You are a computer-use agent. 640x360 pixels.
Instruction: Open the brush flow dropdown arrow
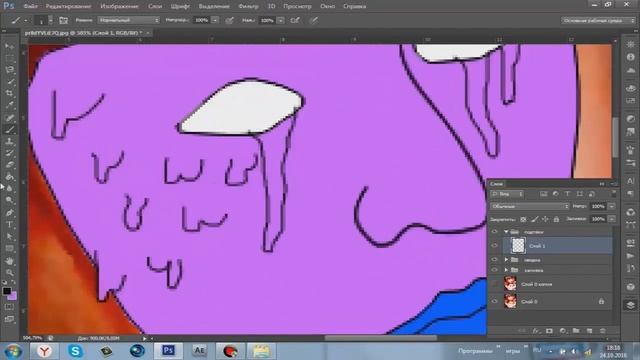click(x=280, y=20)
